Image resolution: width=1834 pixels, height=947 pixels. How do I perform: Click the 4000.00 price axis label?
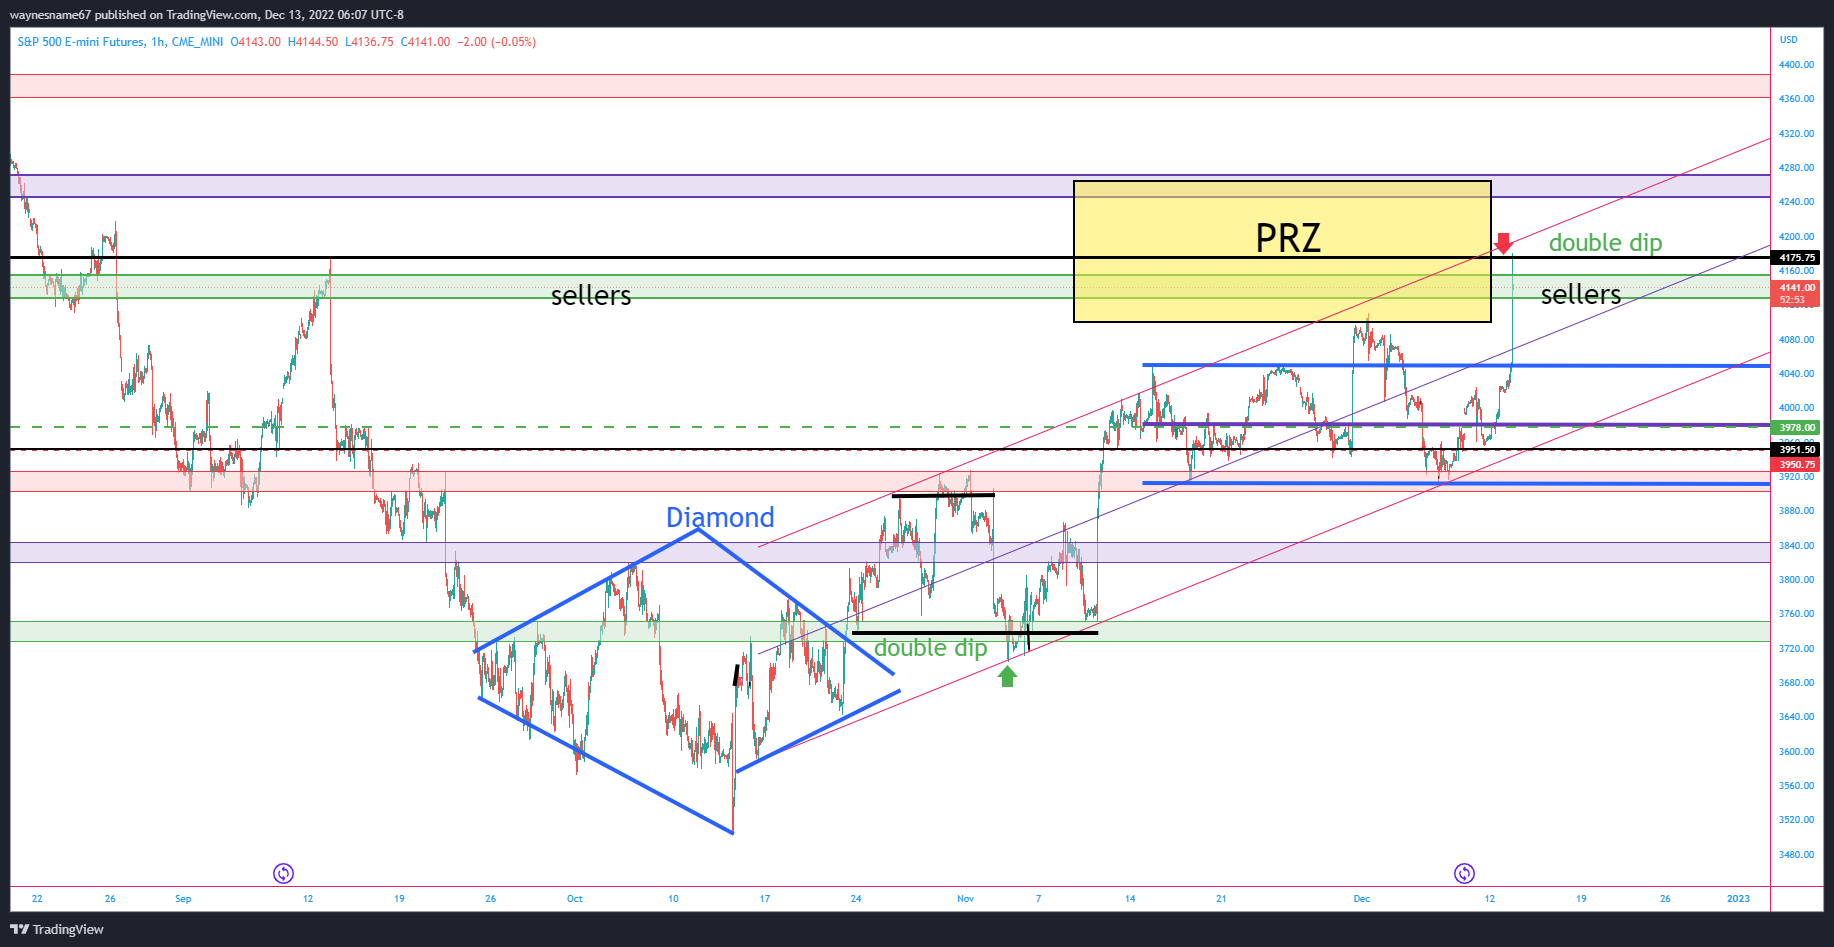1796,408
